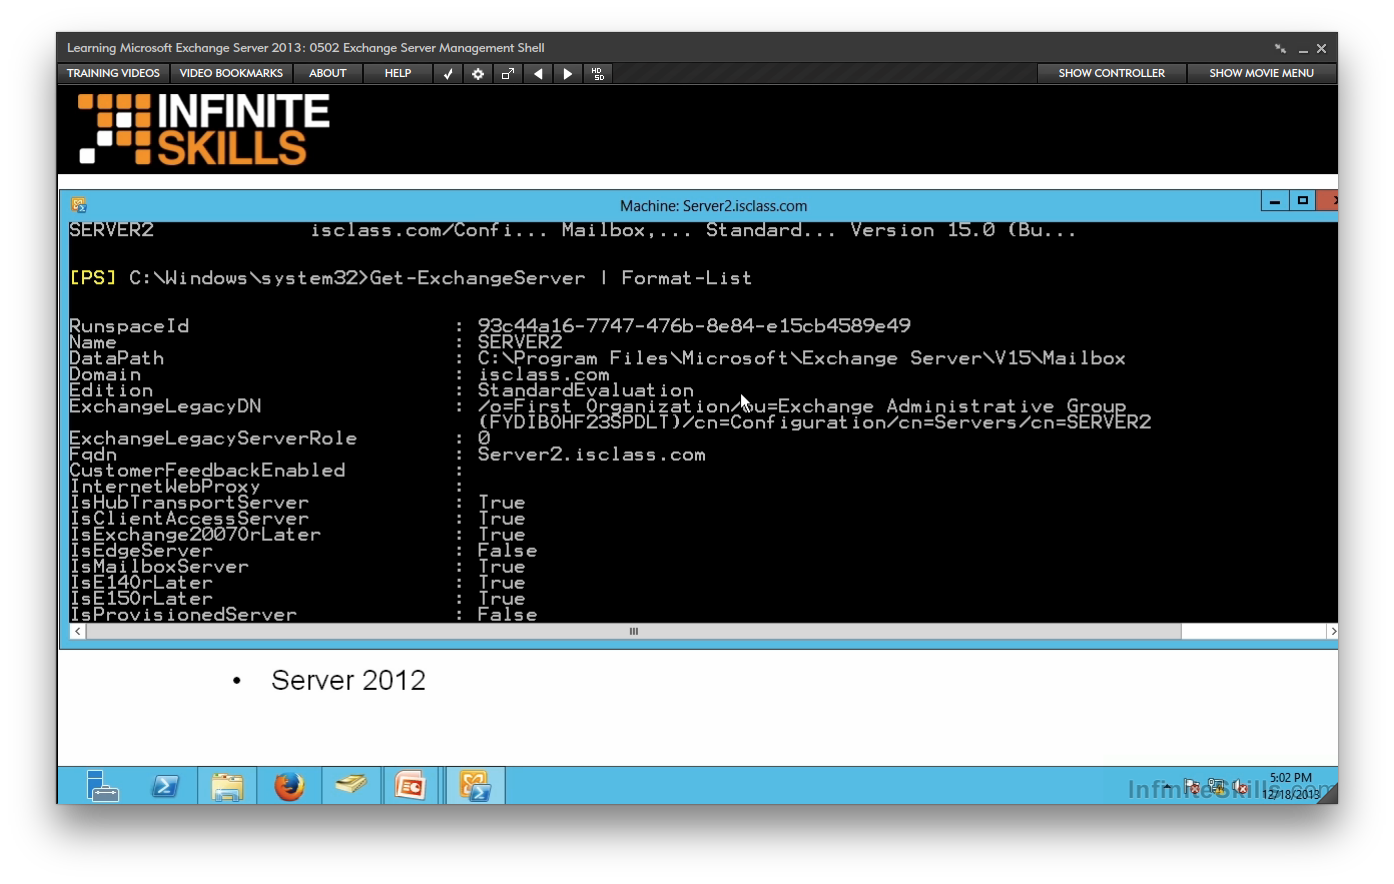Toggle HD/SD video quality
The height and width of the screenshot is (884, 1394).
click(598, 73)
